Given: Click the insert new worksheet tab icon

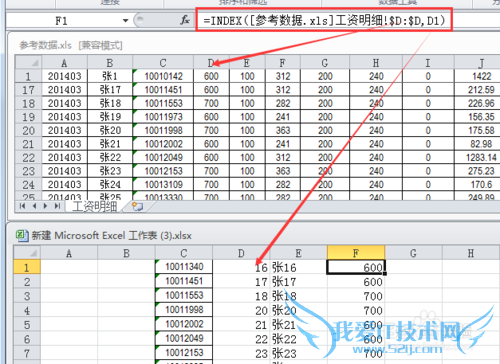Looking at the screenshot, I should (x=137, y=206).
